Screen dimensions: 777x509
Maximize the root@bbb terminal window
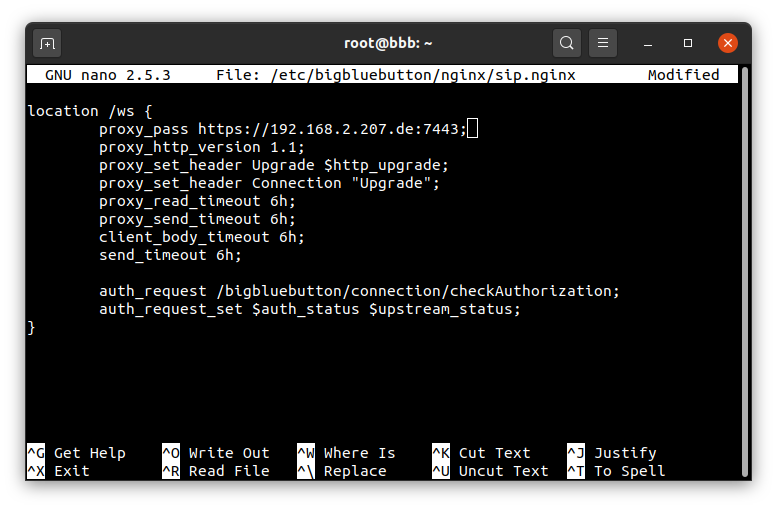(688, 43)
